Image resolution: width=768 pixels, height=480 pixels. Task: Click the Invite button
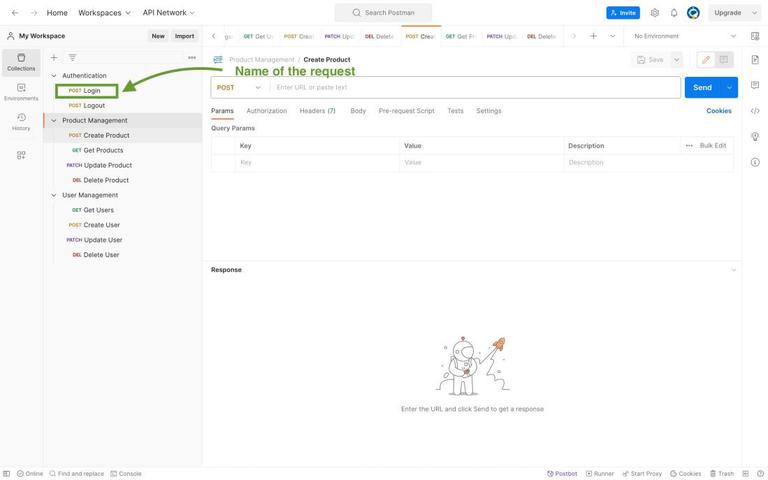coord(623,13)
